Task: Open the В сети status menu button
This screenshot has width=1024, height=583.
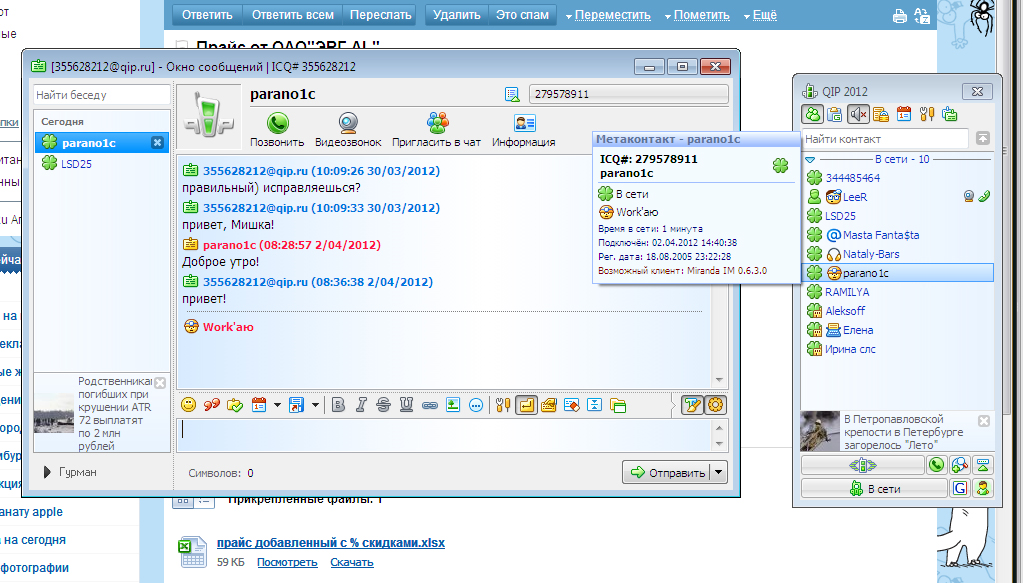Action: [x=874, y=488]
